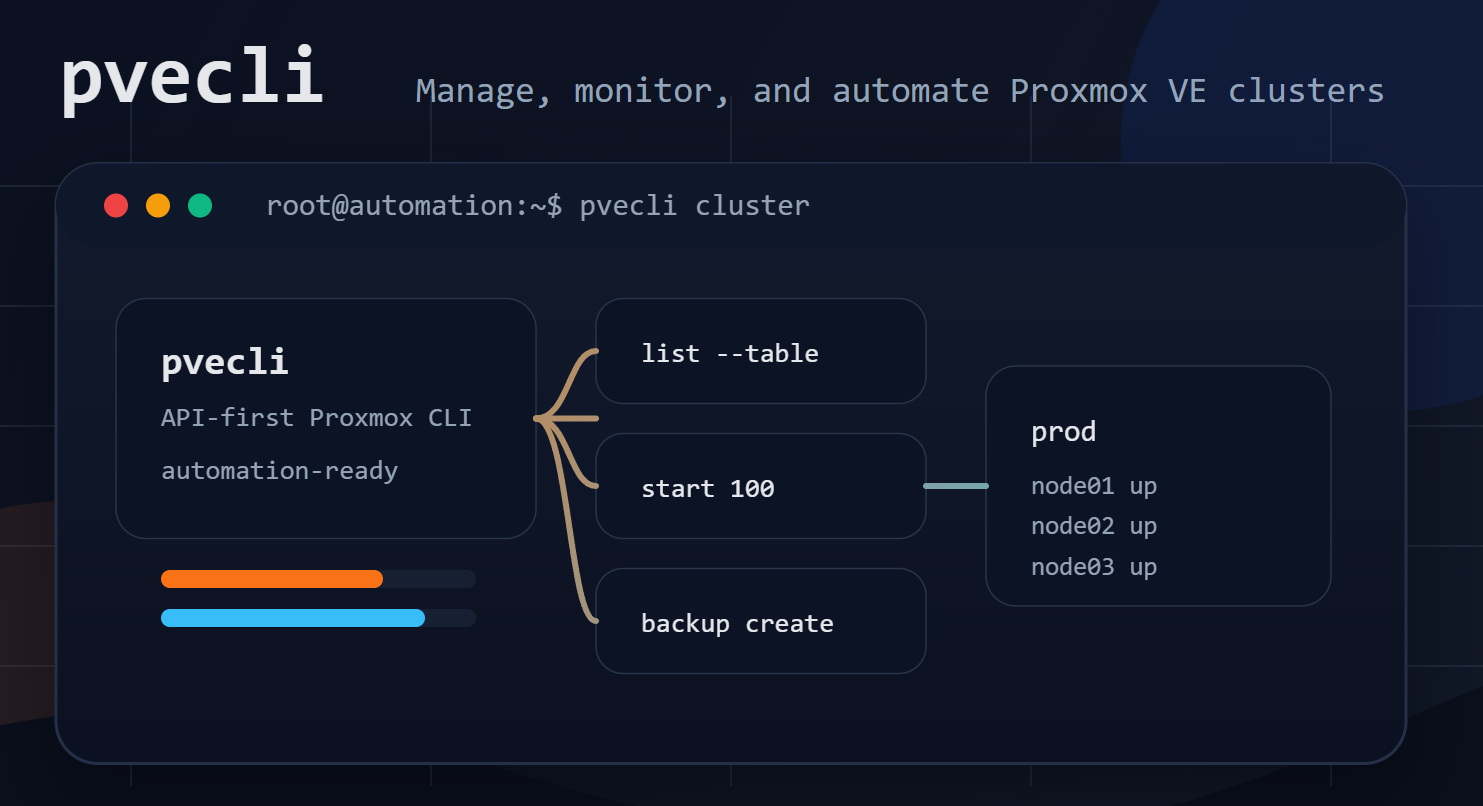Click the red window dot
1483x806 pixels.
[x=116, y=206]
